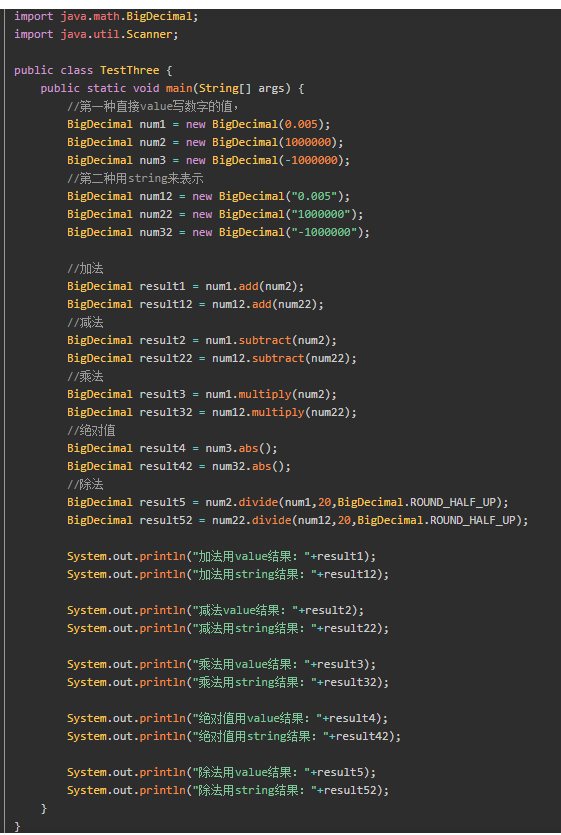The height and width of the screenshot is (835, 561).
Task: Click the println 绝对值用value结果 line
Action: click(227, 718)
